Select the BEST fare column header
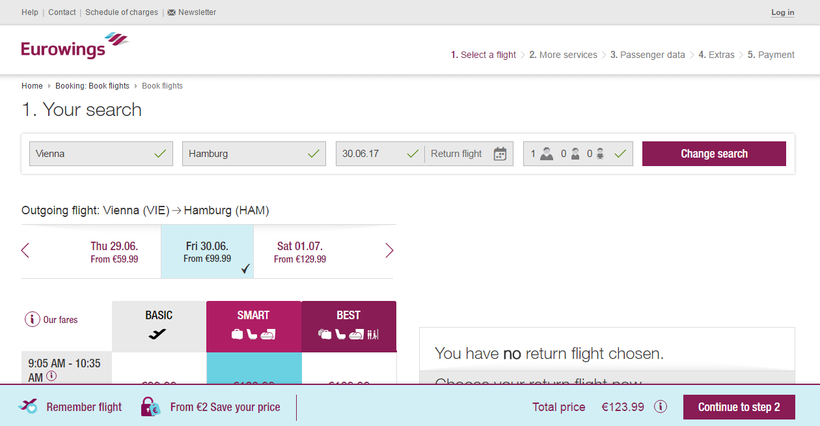Screen dimensions: 820x426 click(348, 326)
